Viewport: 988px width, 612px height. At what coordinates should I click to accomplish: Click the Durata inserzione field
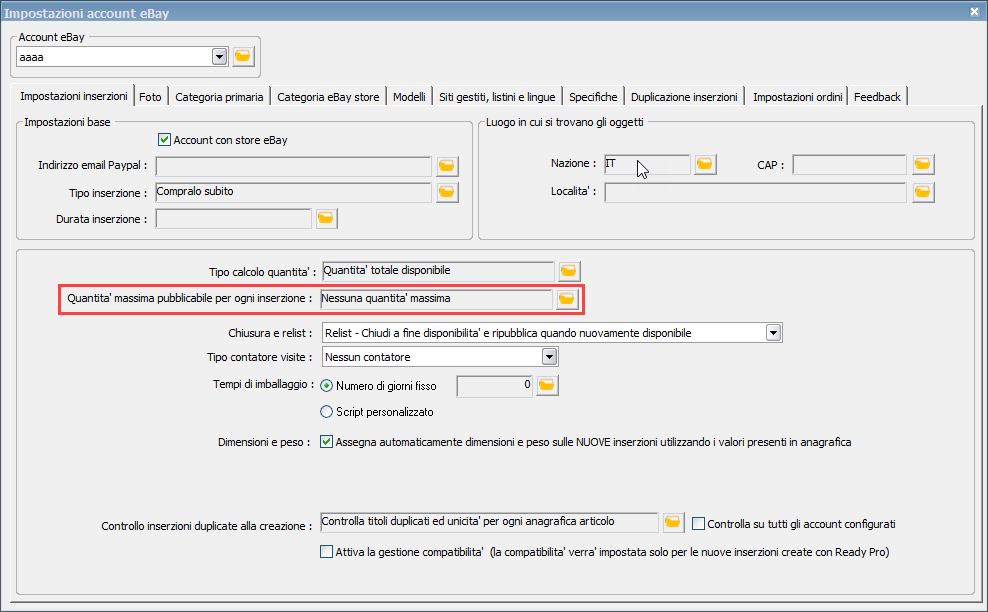[234, 218]
